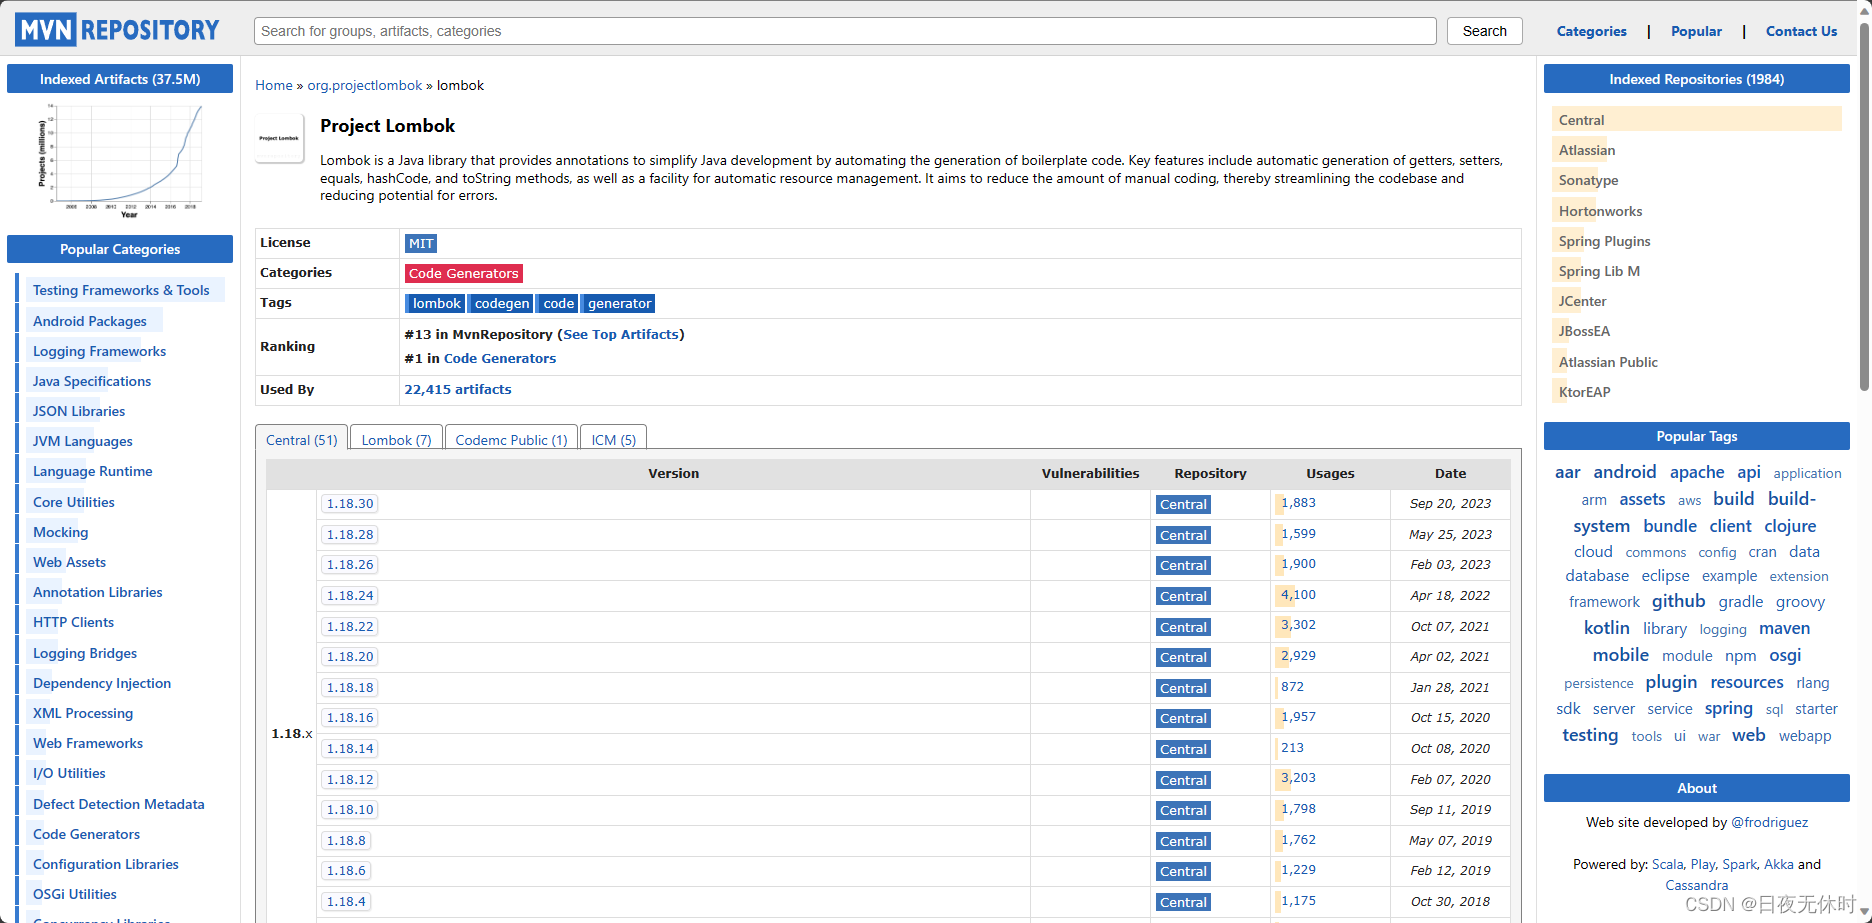
Task: Select the github popular tag
Action: (x=1678, y=601)
